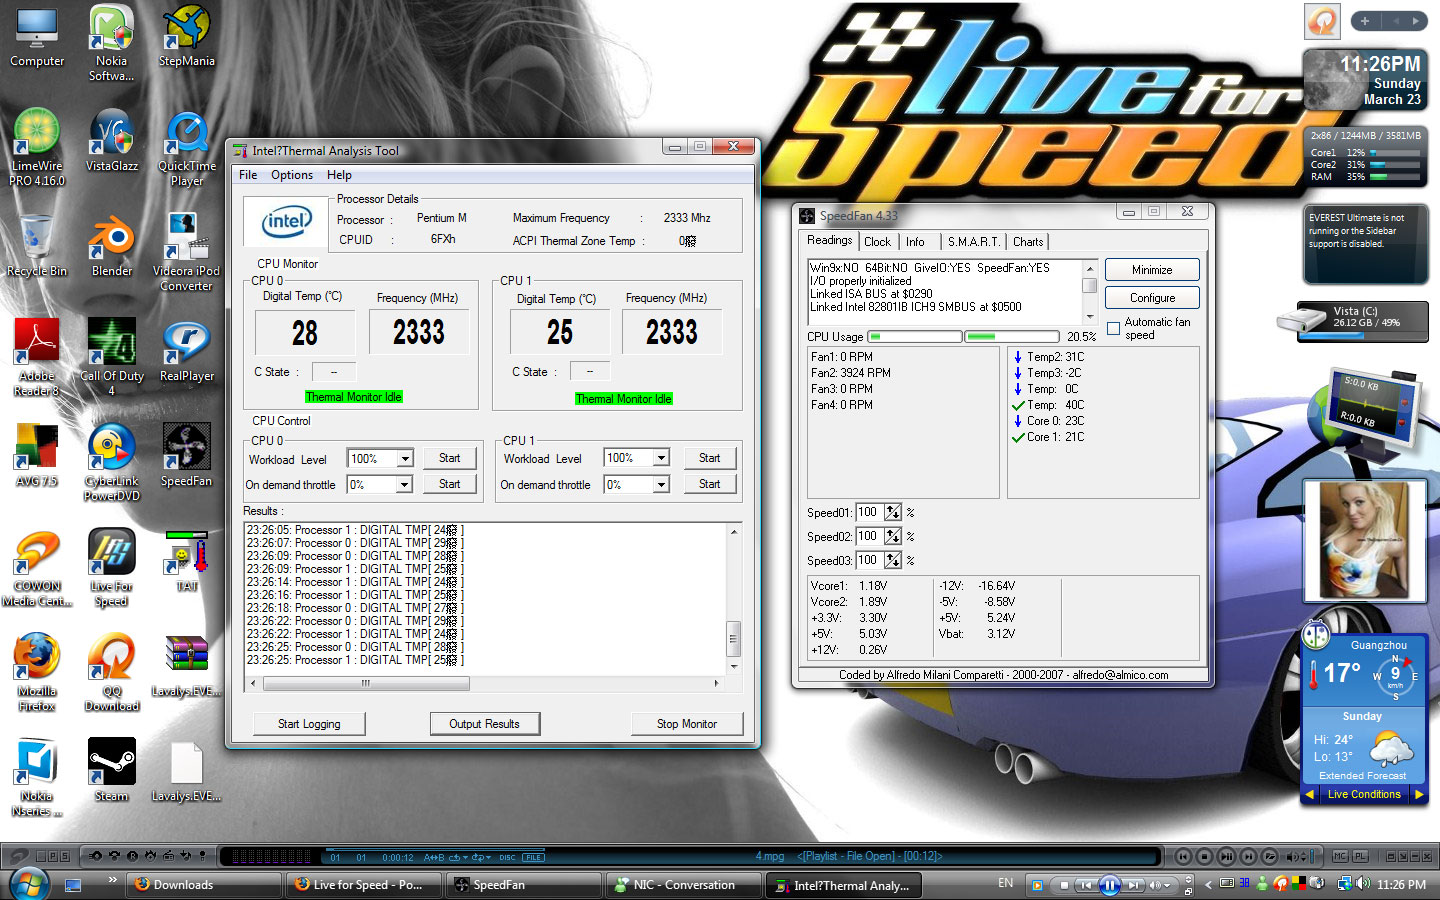Click the Windows Start orb

point(29,884)
